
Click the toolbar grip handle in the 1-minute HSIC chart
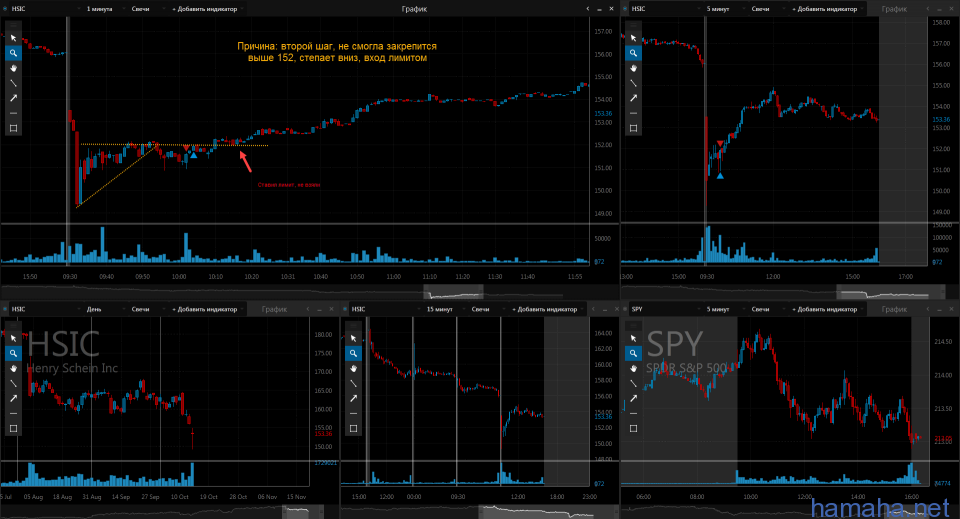coord(13,25)
